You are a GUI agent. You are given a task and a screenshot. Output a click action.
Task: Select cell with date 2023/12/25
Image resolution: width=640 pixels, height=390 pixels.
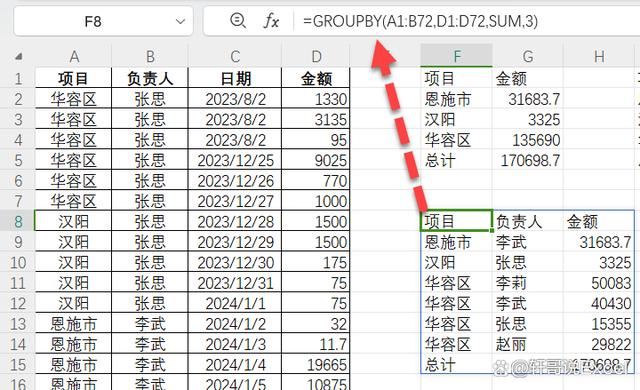coord(235,160)
